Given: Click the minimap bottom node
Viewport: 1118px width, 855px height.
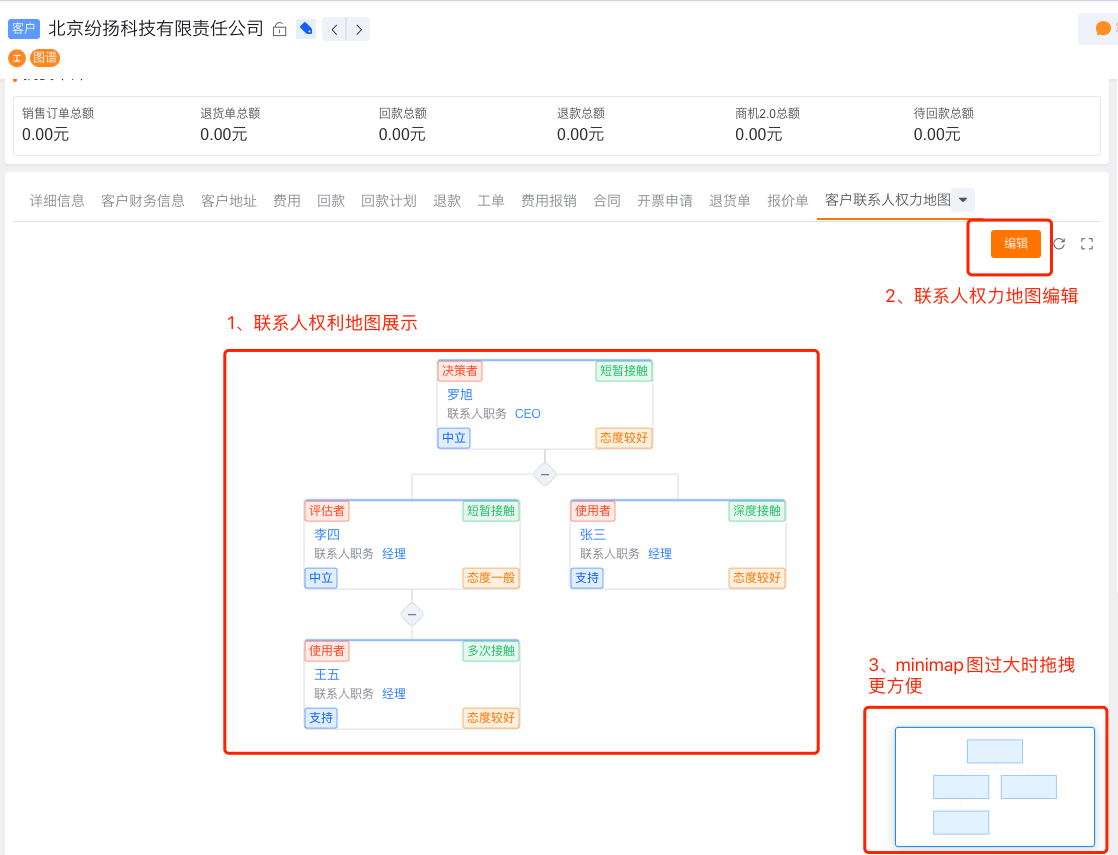Looking at the screenshot, I should click(961, 822).
